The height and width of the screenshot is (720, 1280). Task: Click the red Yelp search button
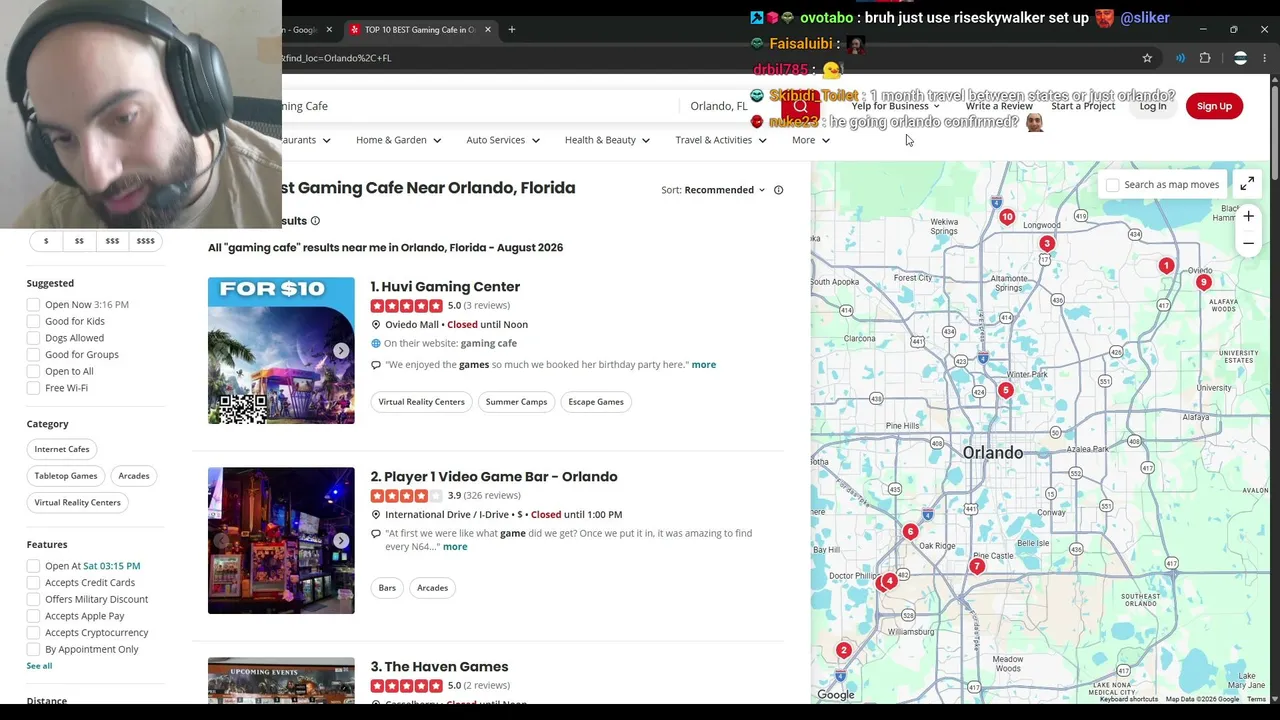[x=800, y=106]
